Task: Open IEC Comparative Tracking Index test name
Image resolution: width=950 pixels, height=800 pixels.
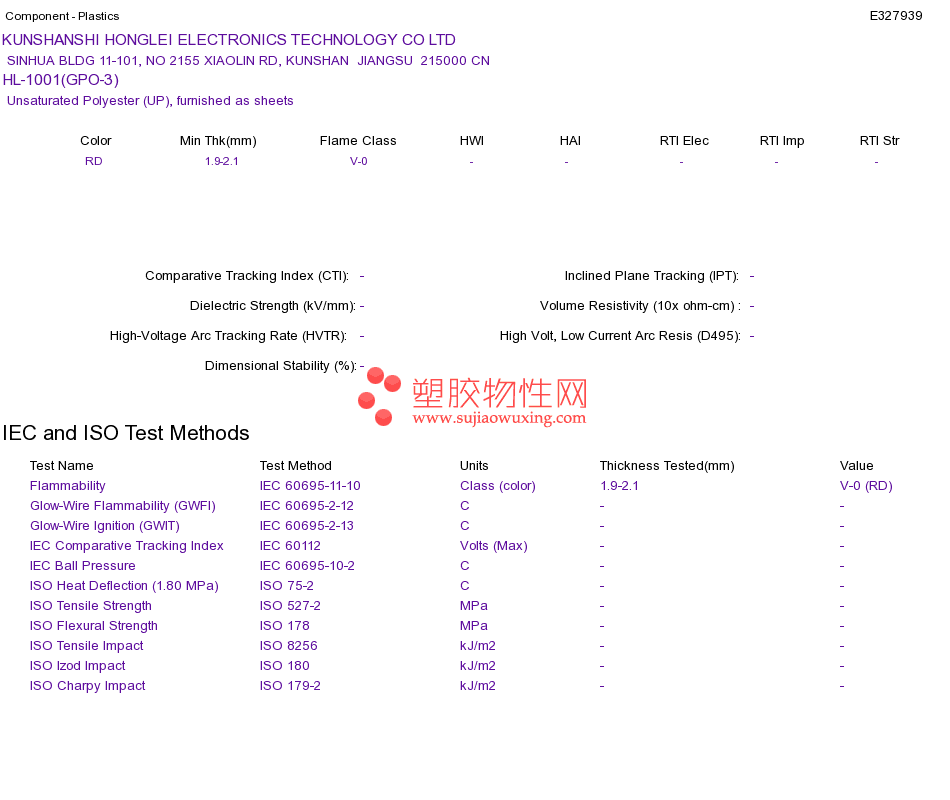Action: coord(127,545)
